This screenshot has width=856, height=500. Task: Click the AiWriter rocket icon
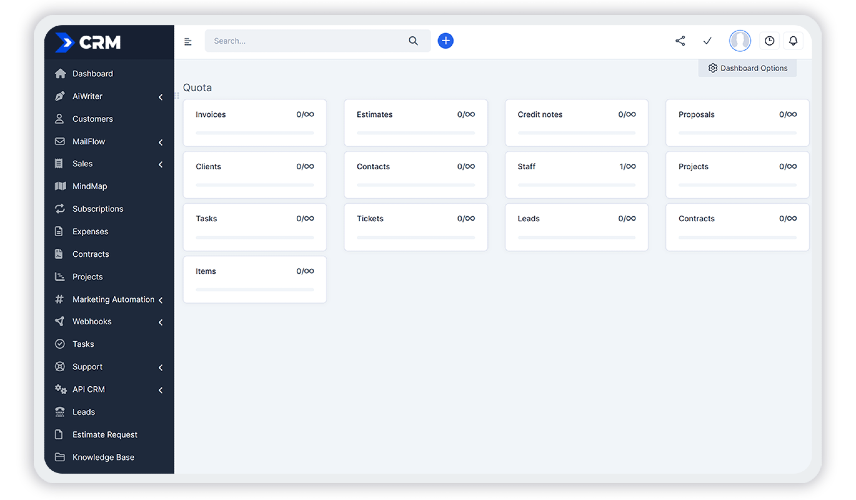pyautogui.click(x=60, y=96)
